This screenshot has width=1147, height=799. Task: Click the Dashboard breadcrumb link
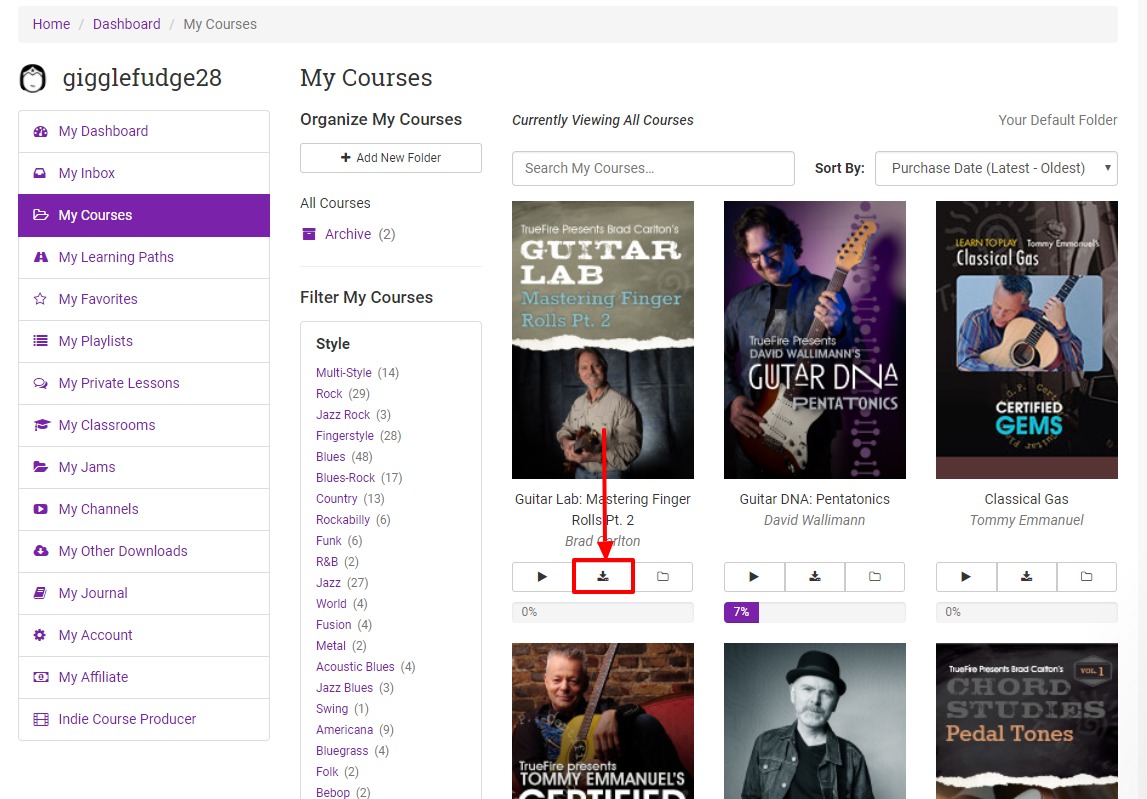(x=126, y=24)
